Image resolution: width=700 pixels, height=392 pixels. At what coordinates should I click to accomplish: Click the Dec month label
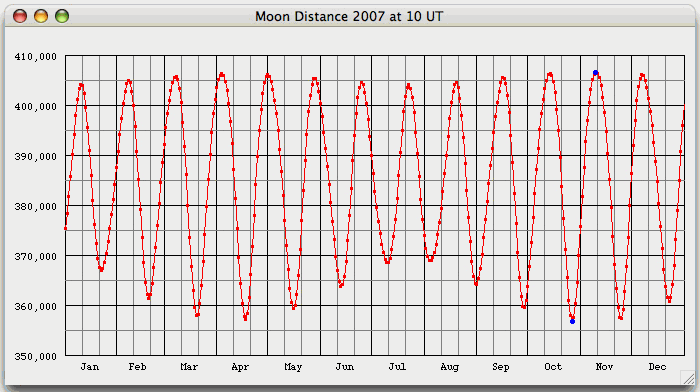pyautogui.click(x=657, y=367)
